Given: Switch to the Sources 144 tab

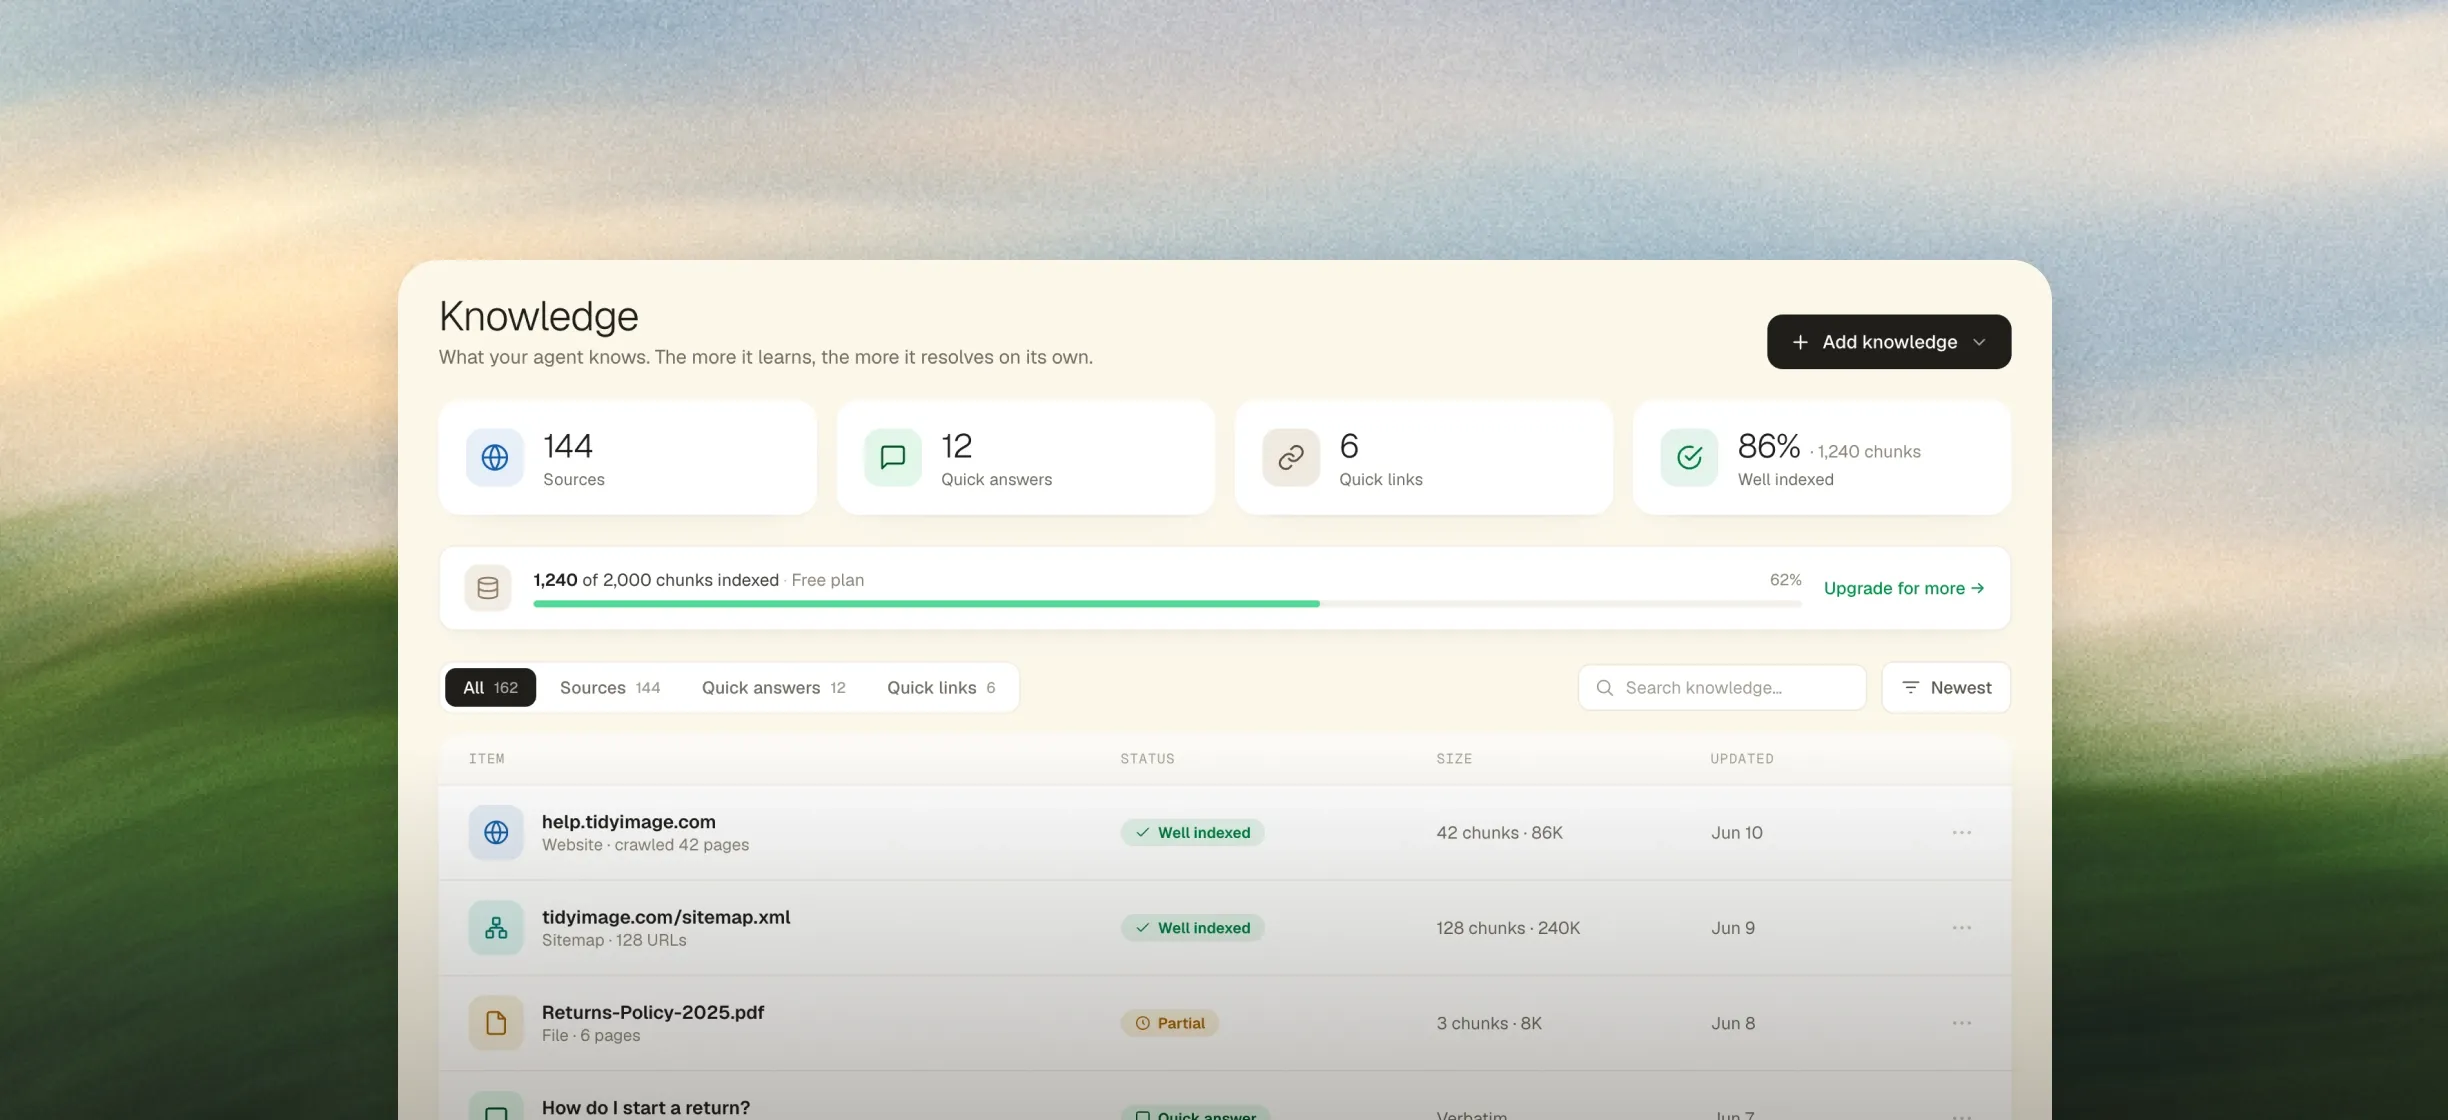Looking at the screenshot, I should tap(610, 688).
